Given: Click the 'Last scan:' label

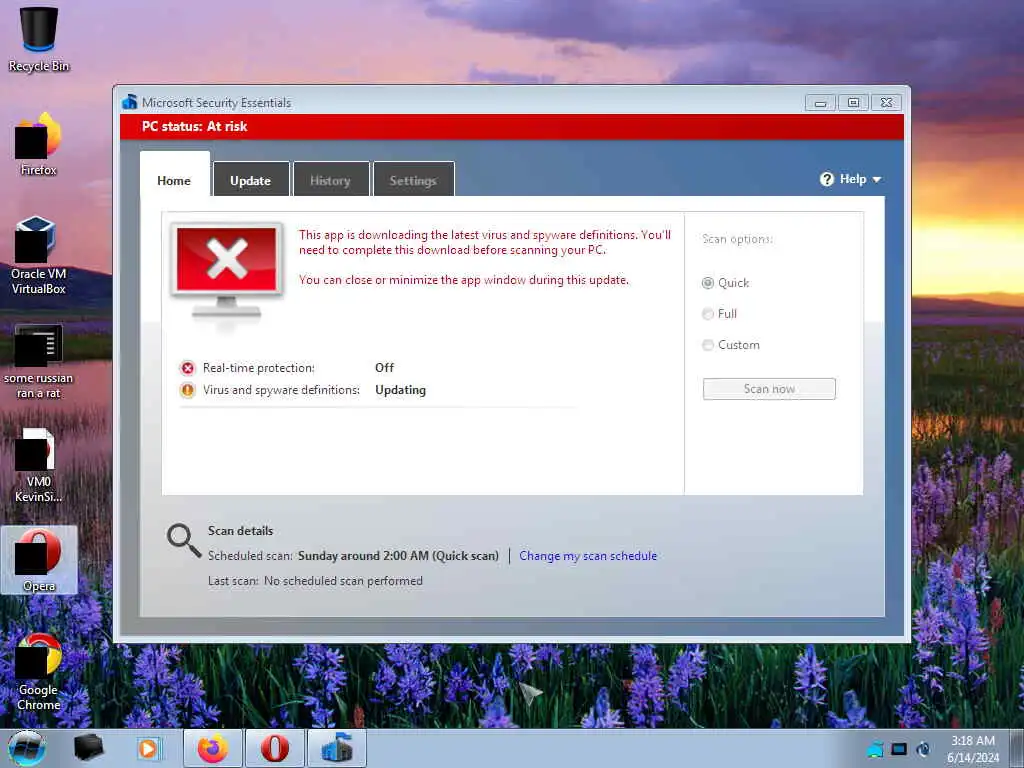Looking at the screenshot, I should 233,581.
